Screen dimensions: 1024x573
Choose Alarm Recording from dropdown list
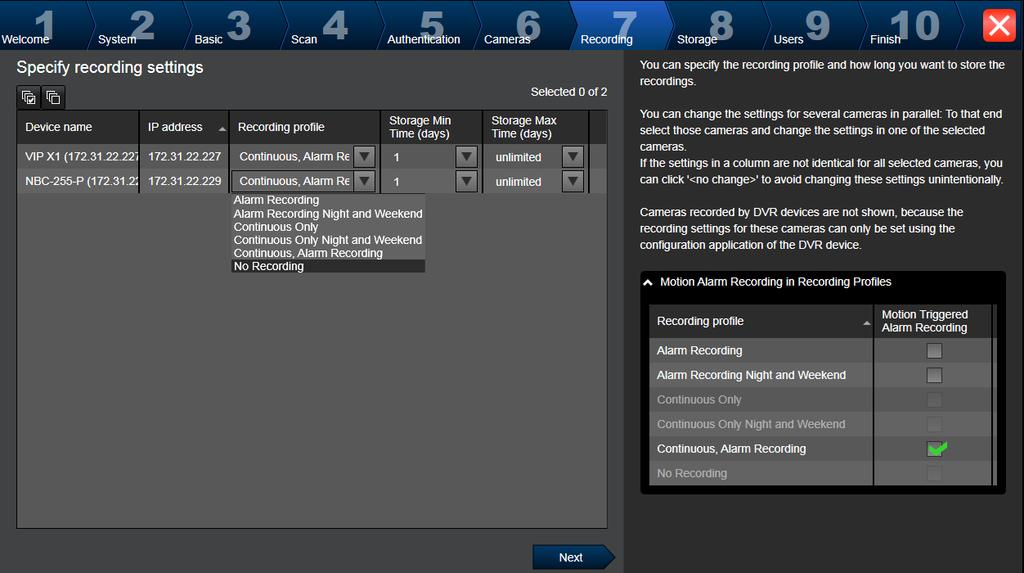coord(328,200)
